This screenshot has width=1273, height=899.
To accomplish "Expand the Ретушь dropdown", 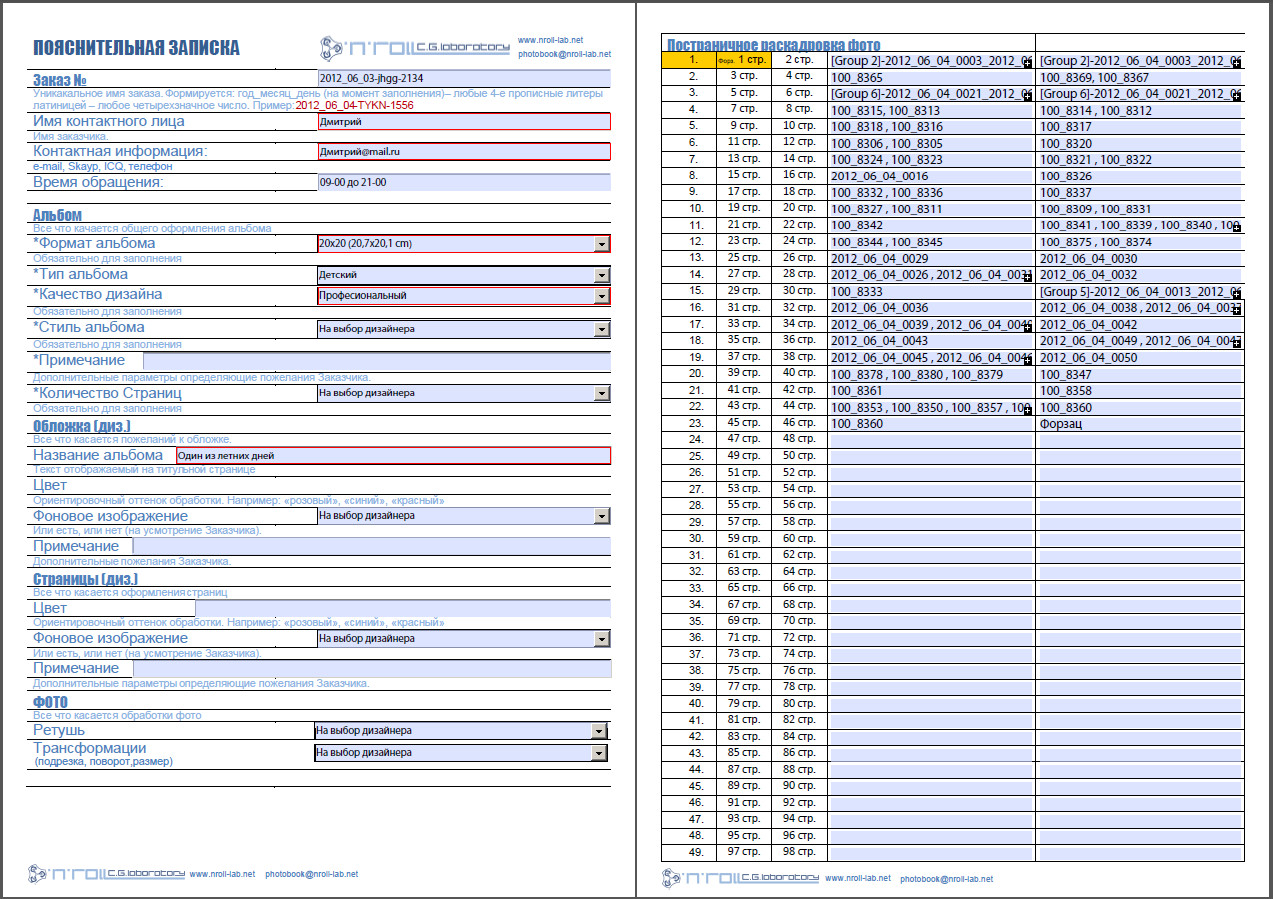I will coord(599,731).
